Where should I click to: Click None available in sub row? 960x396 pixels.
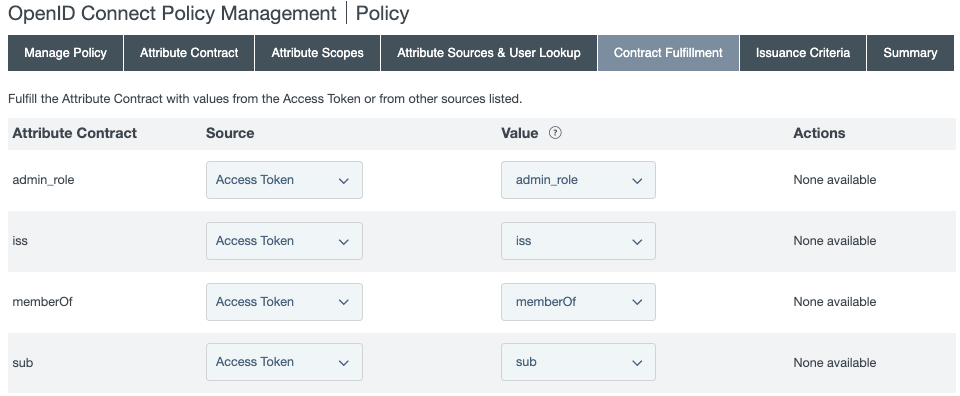point(834,363)
